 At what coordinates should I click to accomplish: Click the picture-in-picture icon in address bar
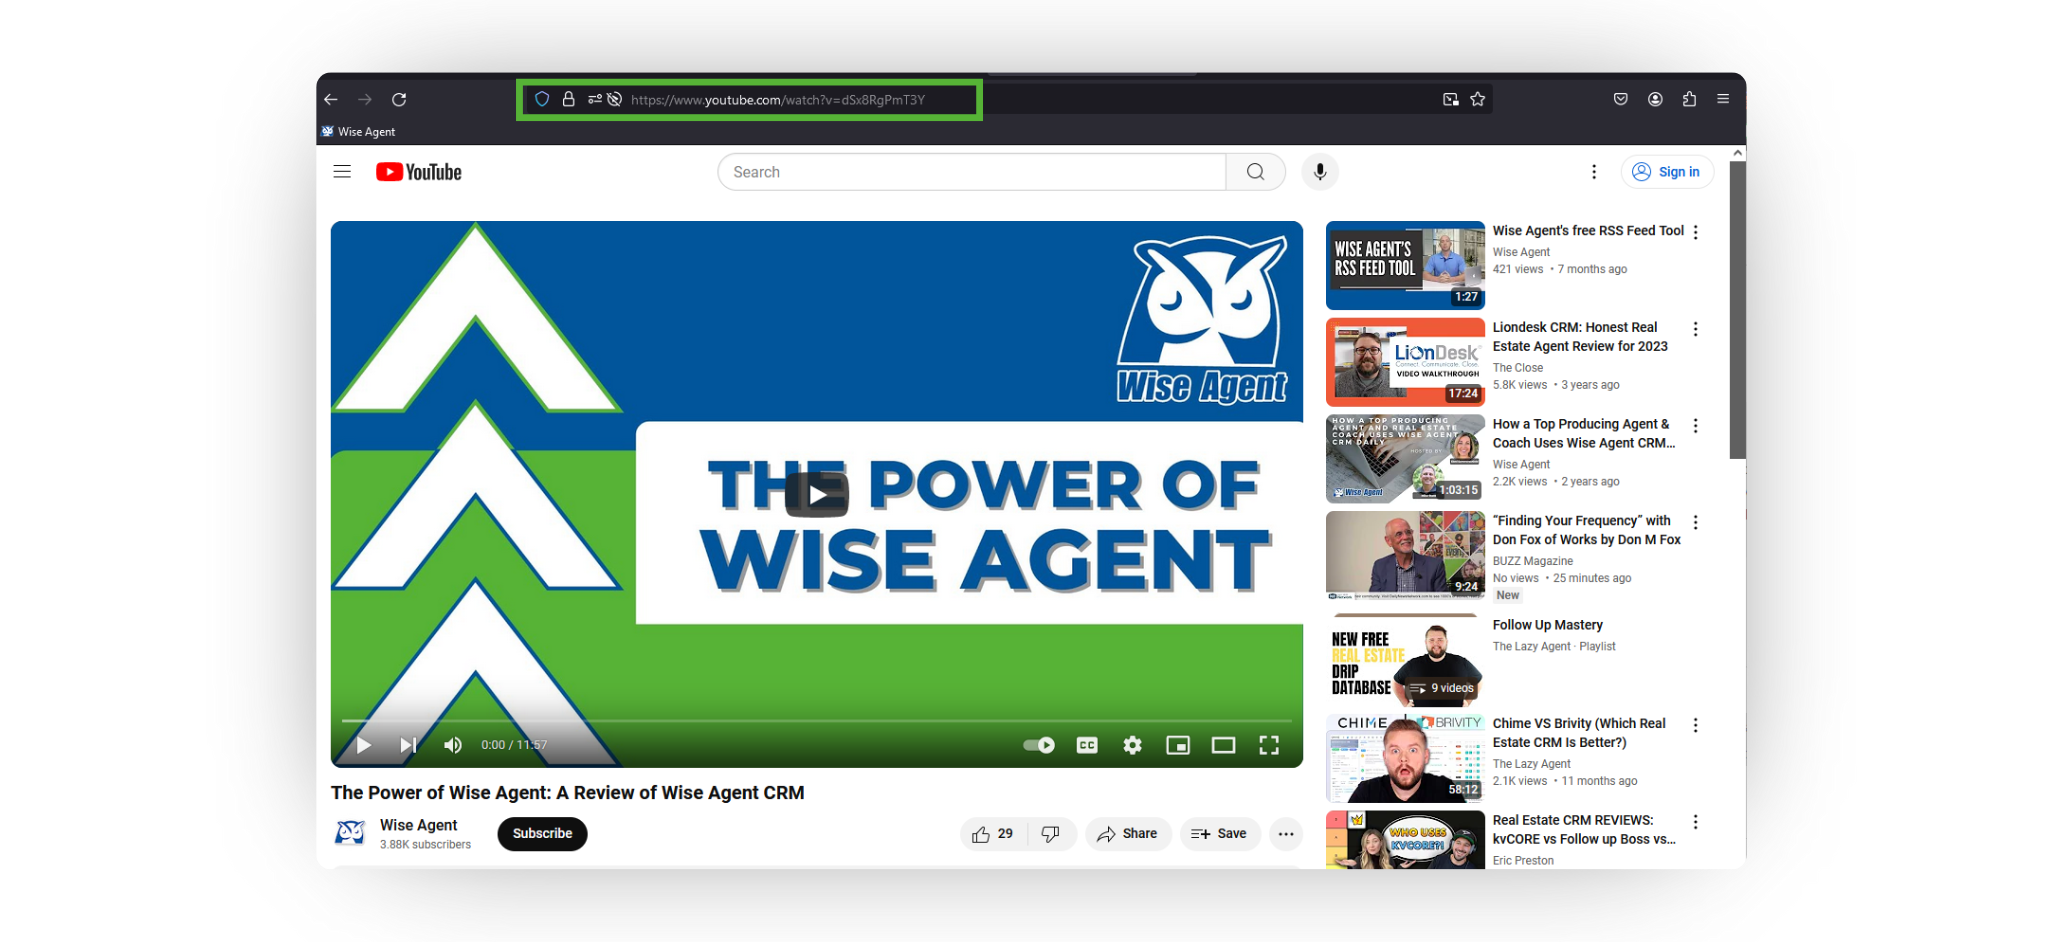coord(1450,99)
